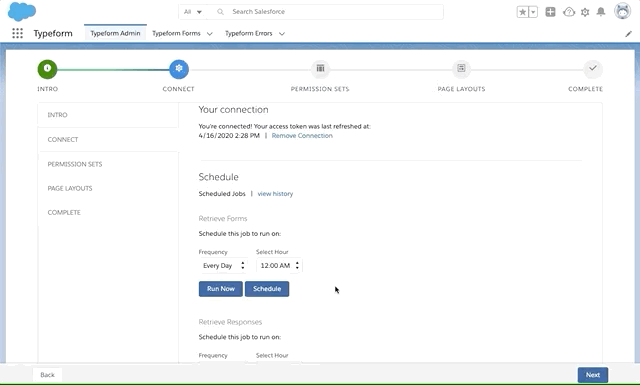Click the search magnifier icon
This screenshot has height=385, width=640.
point(220,12)
